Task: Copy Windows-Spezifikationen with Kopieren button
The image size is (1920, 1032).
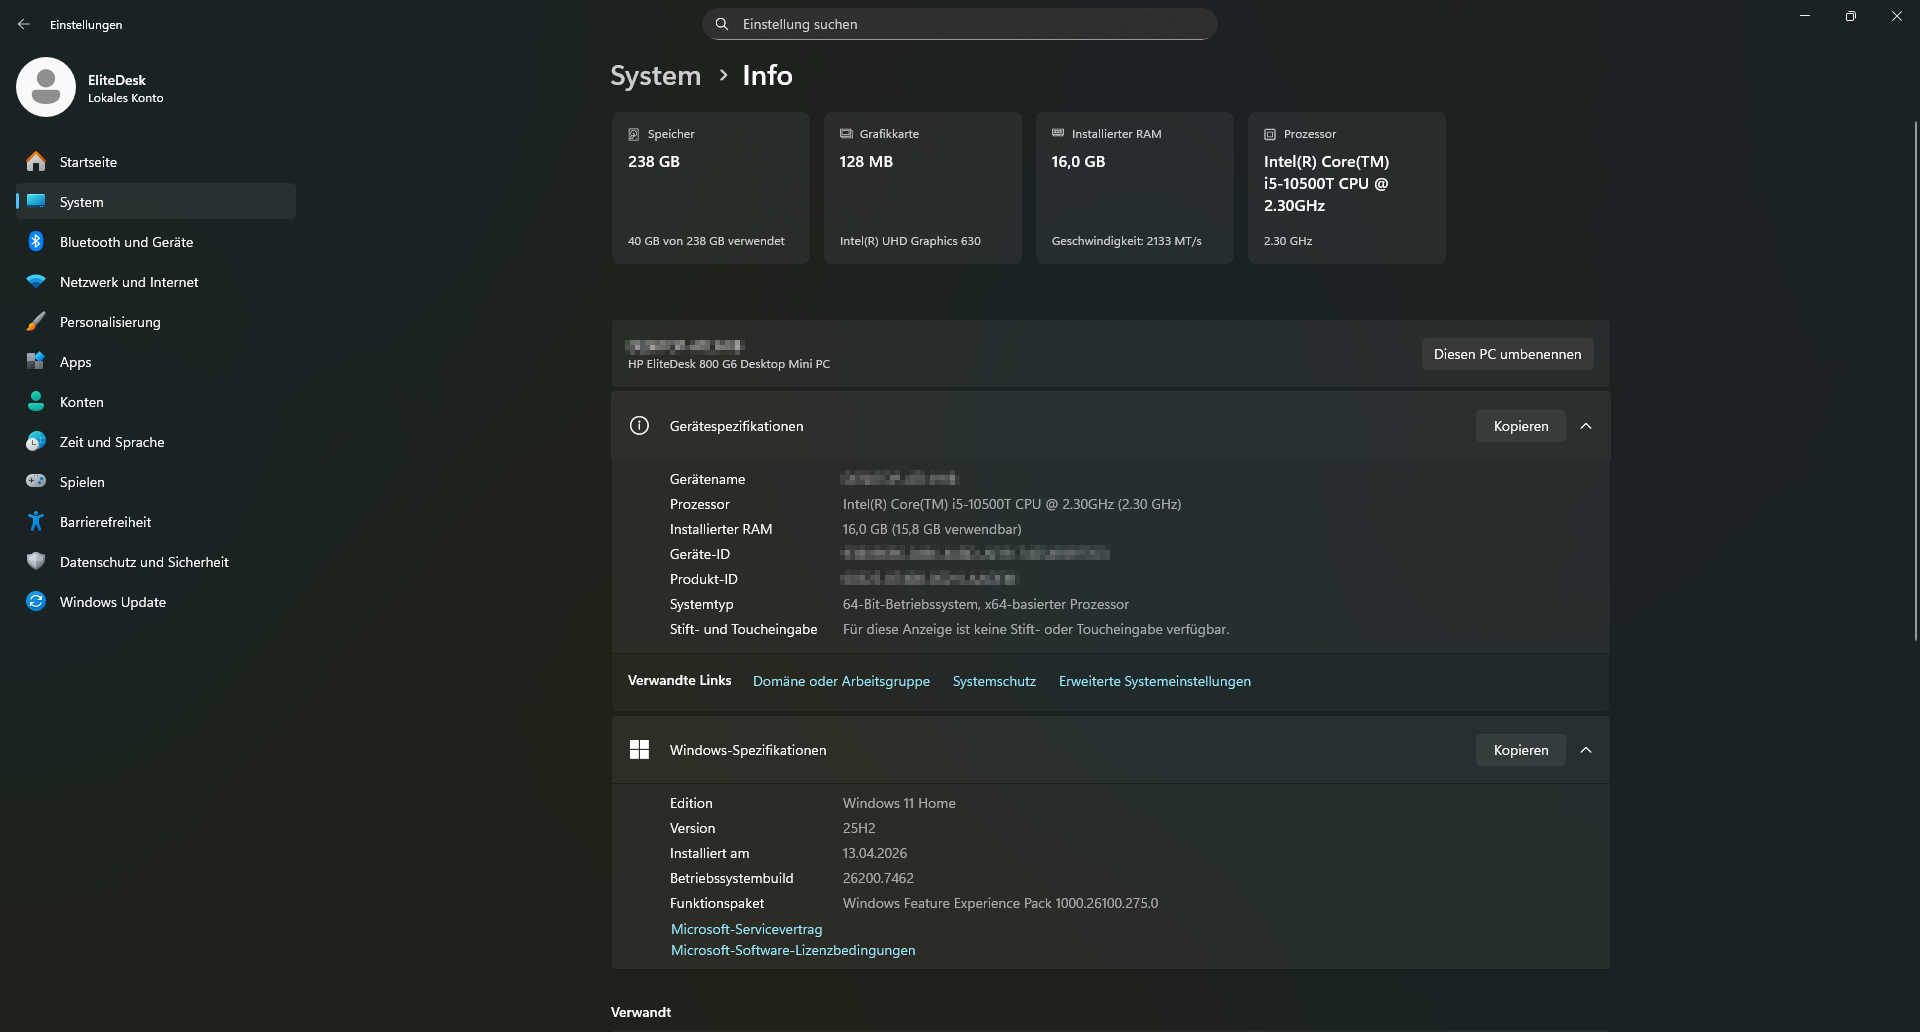Action: [1521, 750]
